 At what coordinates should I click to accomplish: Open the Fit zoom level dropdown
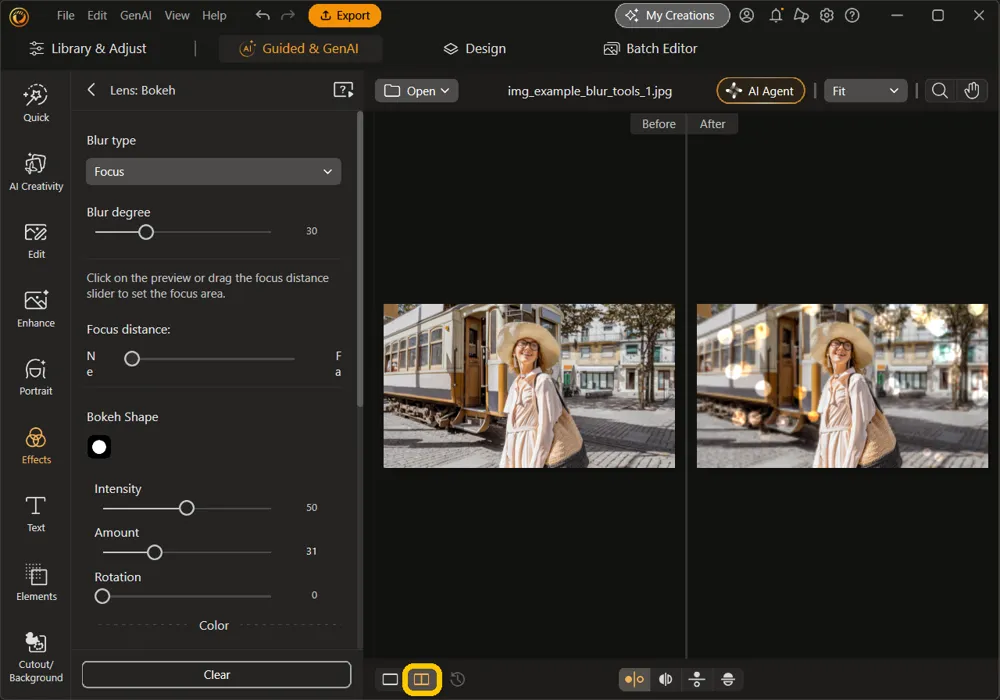[865, 91]
